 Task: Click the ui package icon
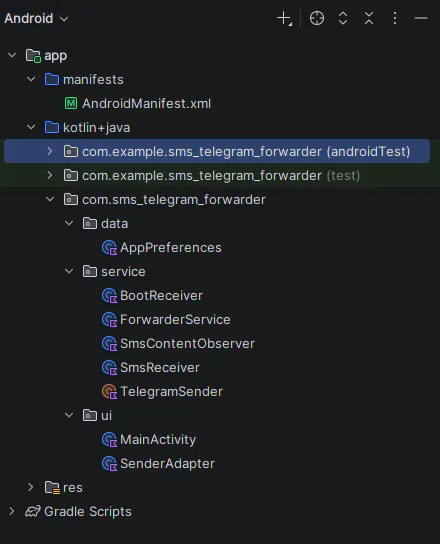coord(90,415)
